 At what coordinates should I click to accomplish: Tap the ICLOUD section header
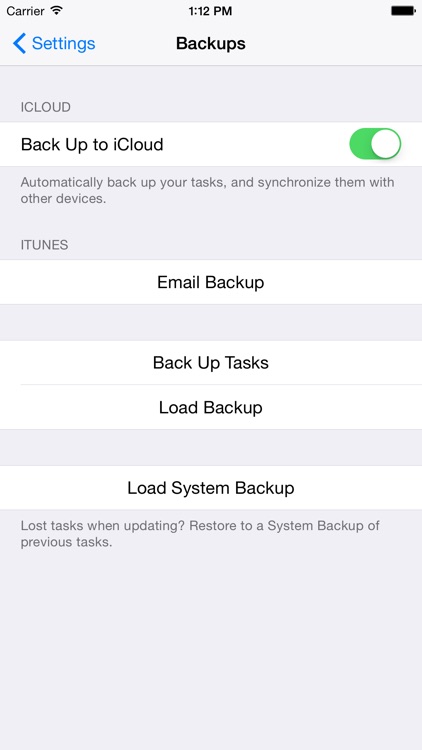[x=45, y=107]
